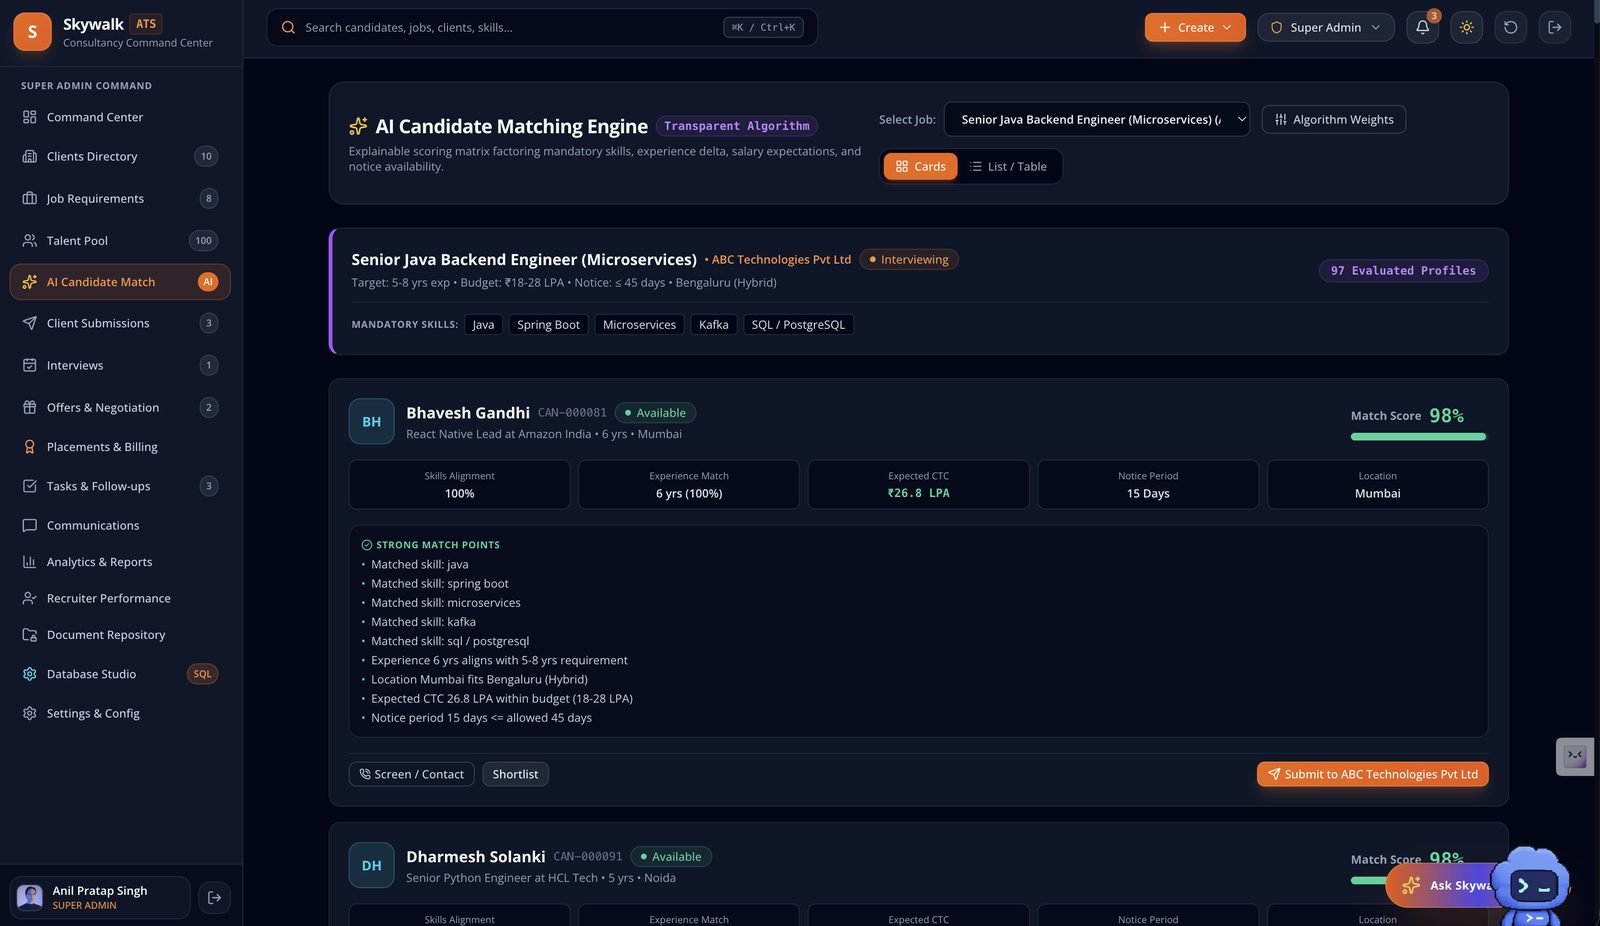Viewport: 1600px width, 926px height.
Task: Click Dharmesh Solanki DH avatar
Action: (371, 865)
